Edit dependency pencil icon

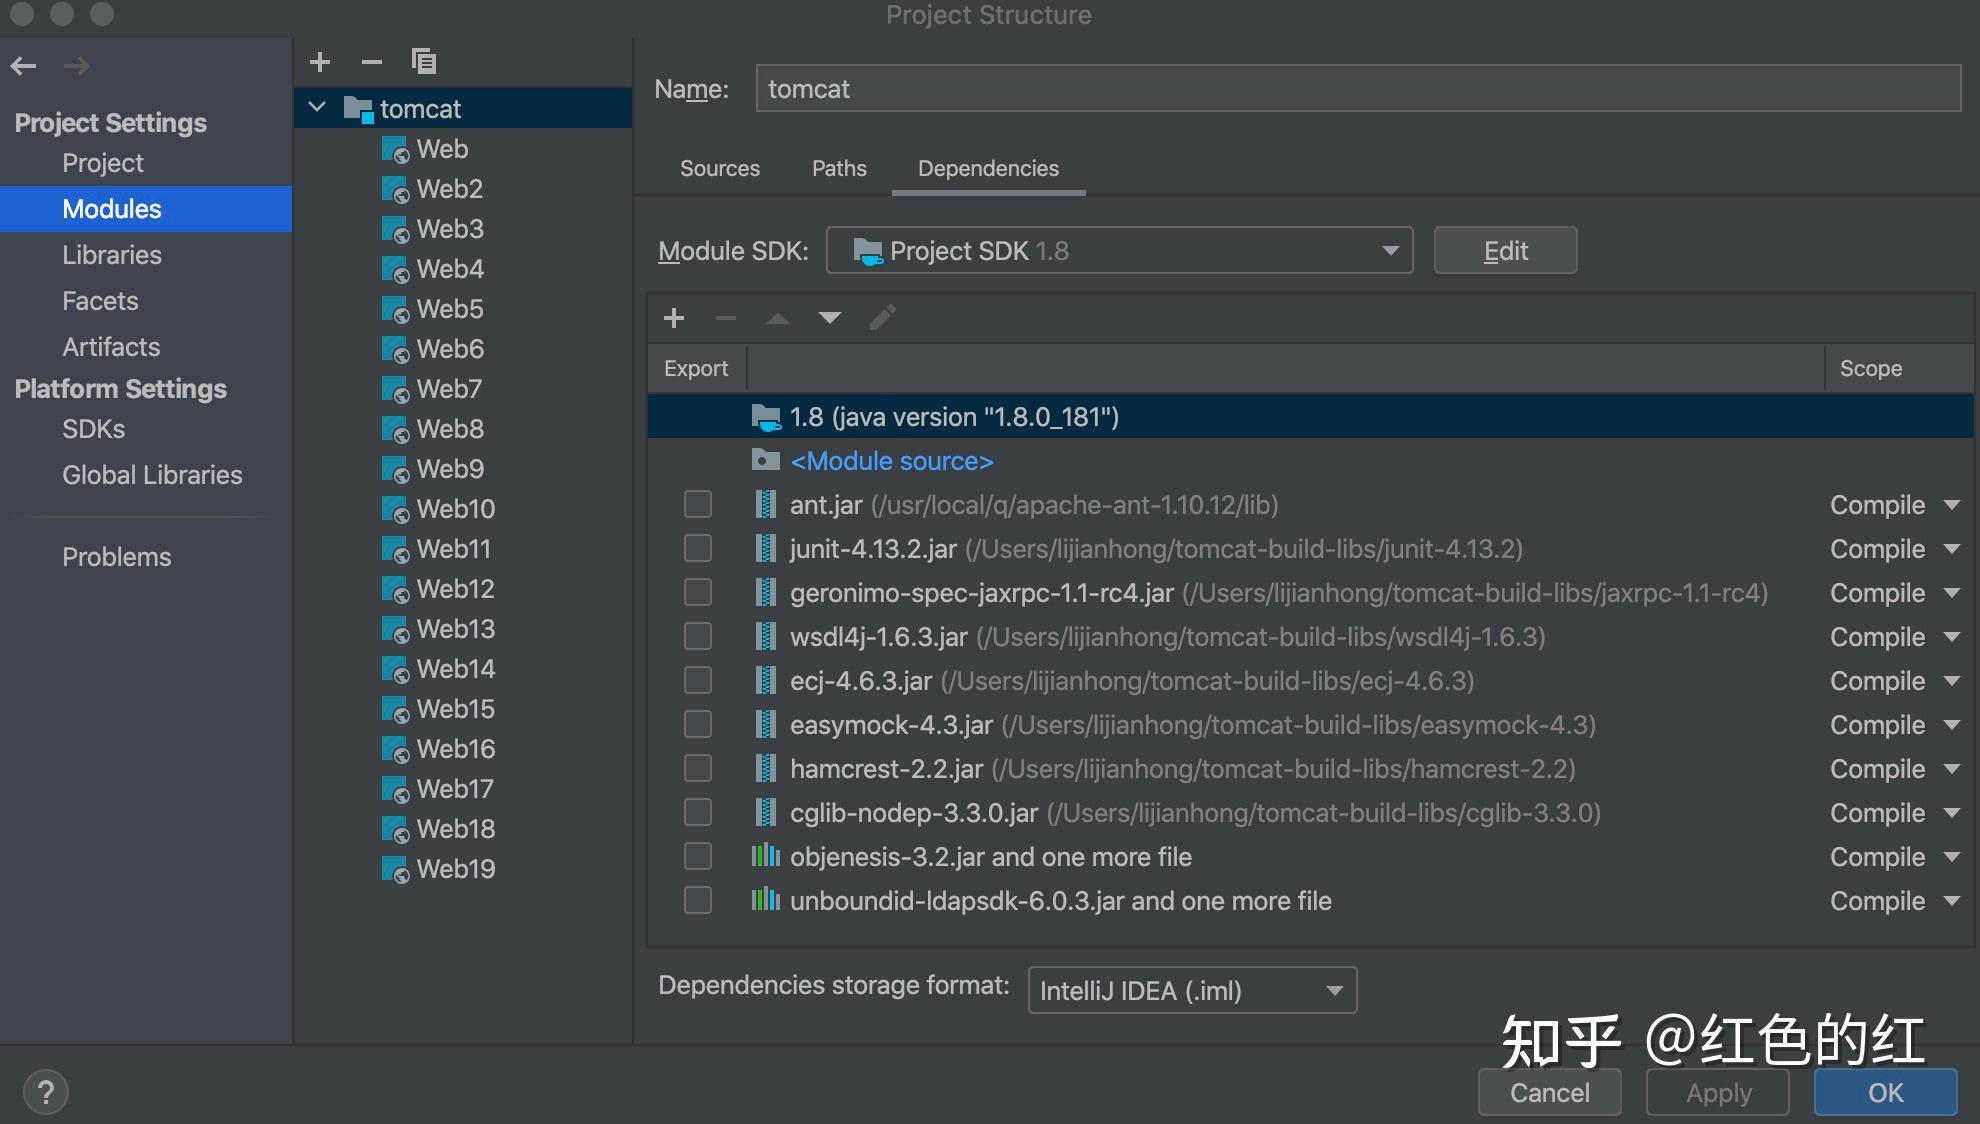pyautogui.click(x=882, y=318)
